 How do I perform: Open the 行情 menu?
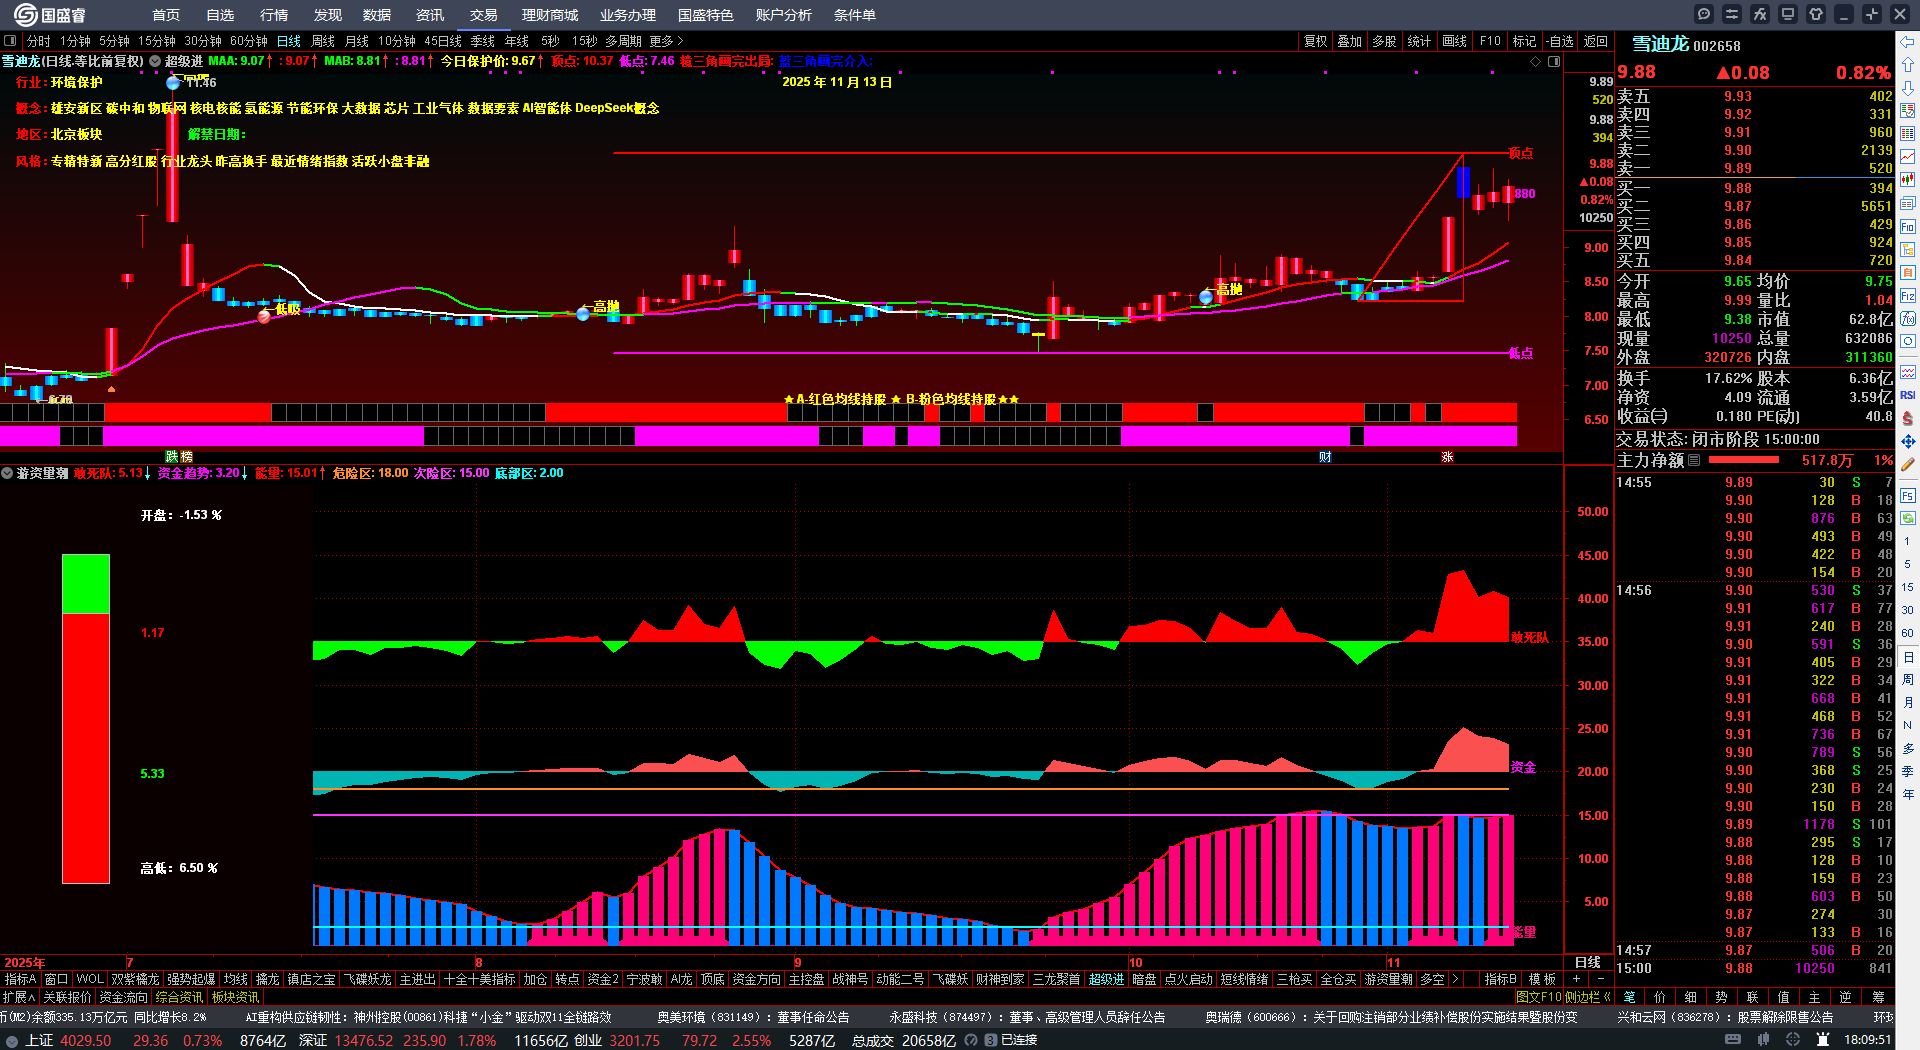pos(274,15)
